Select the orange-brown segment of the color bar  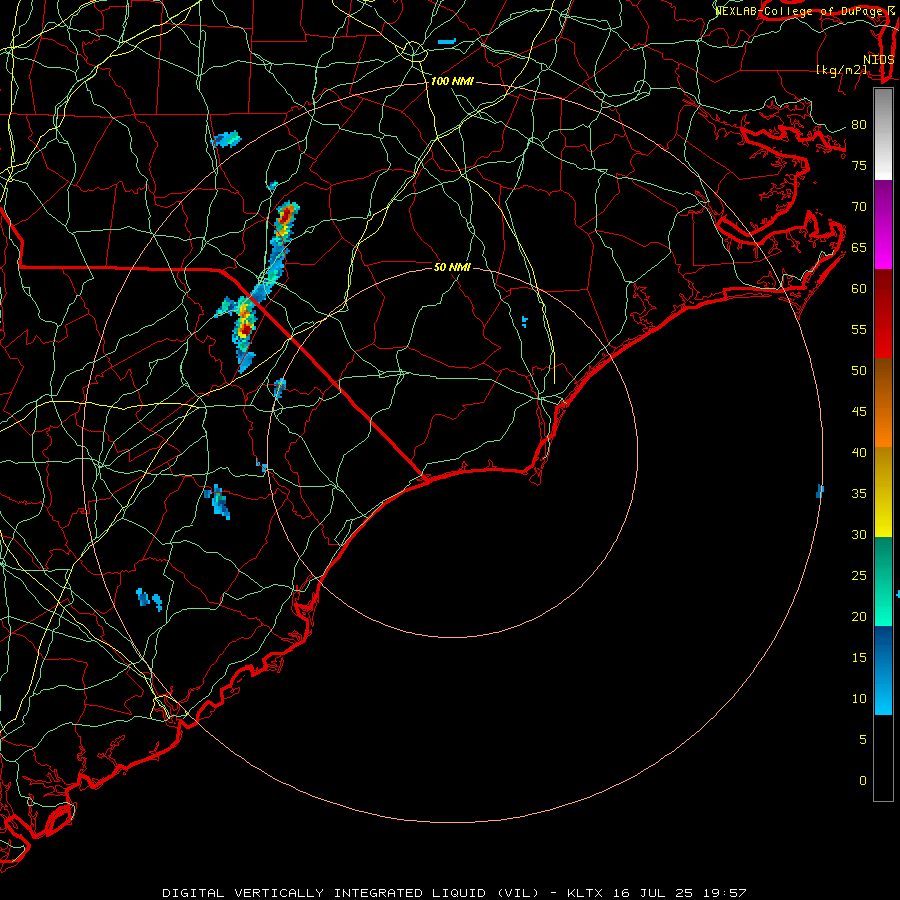click(x=883, y=403)
